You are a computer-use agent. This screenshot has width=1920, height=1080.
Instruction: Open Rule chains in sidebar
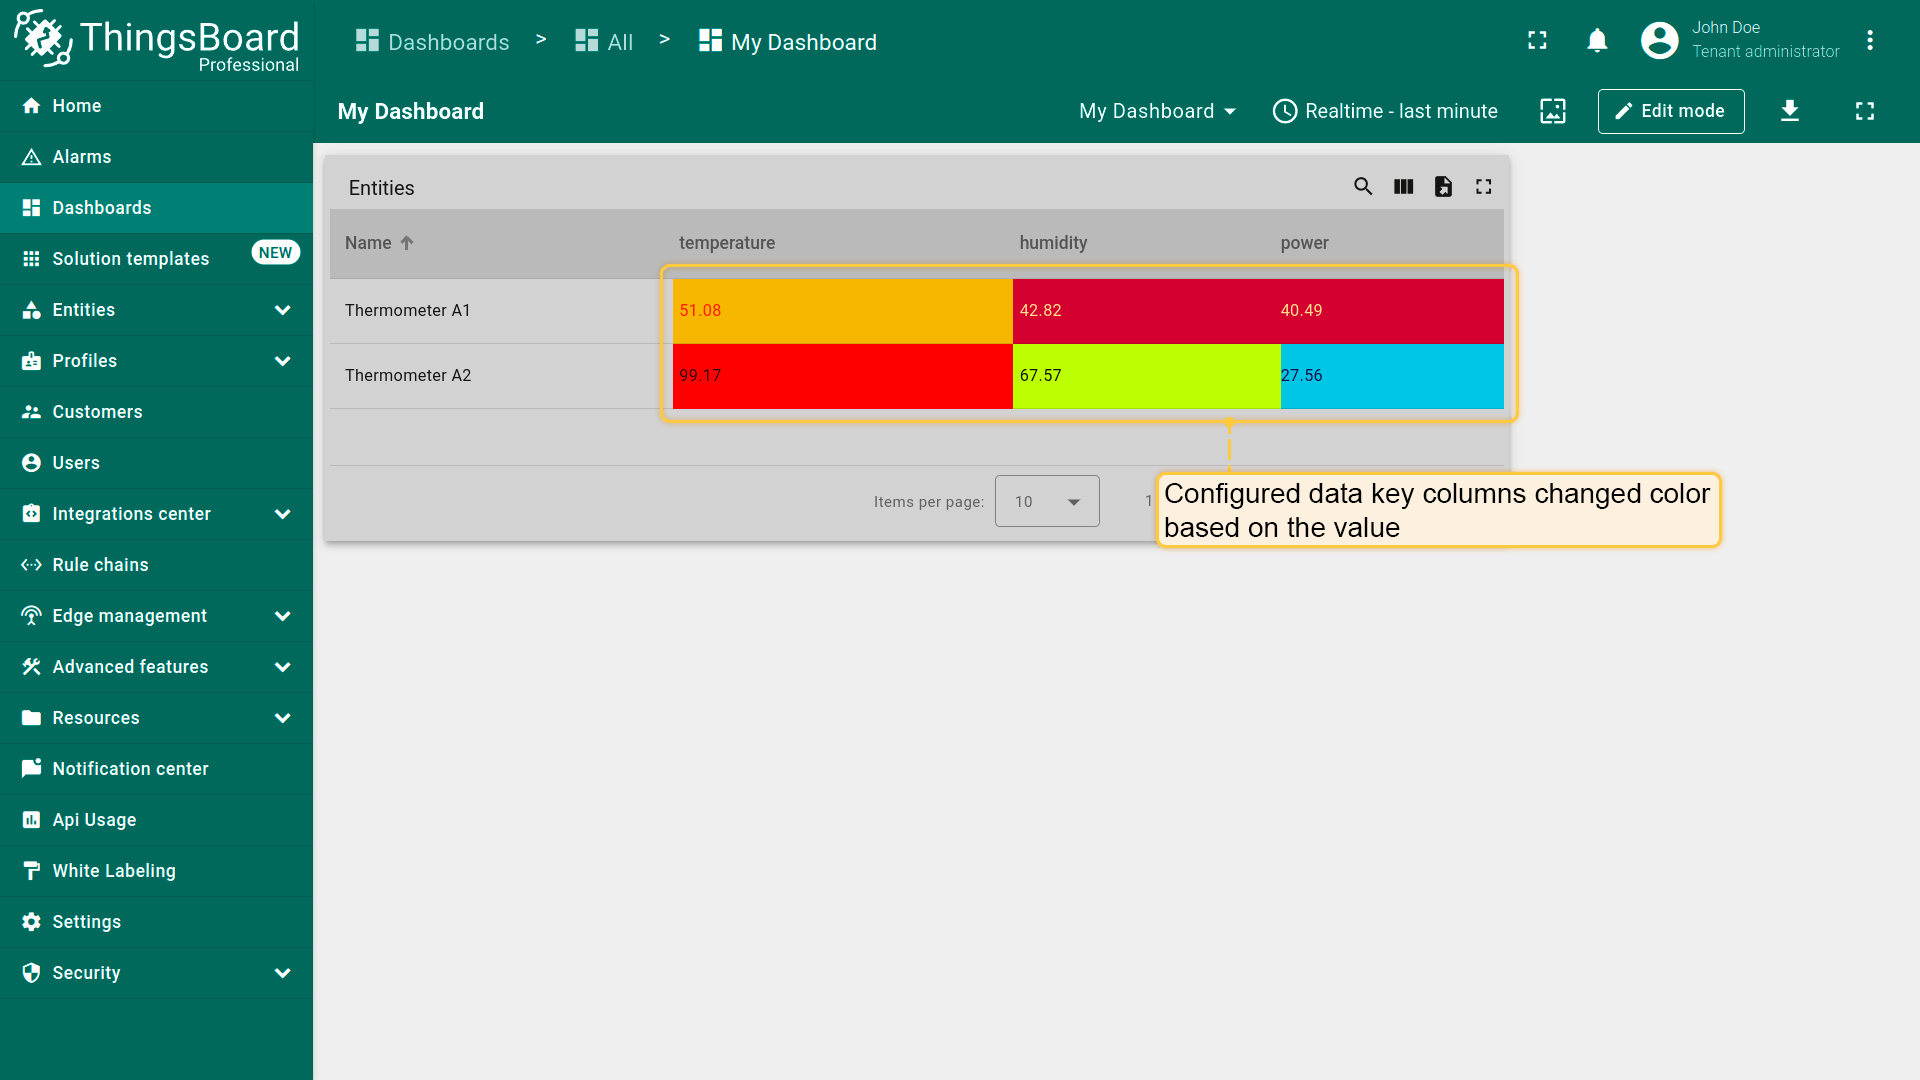coord(100,565)
